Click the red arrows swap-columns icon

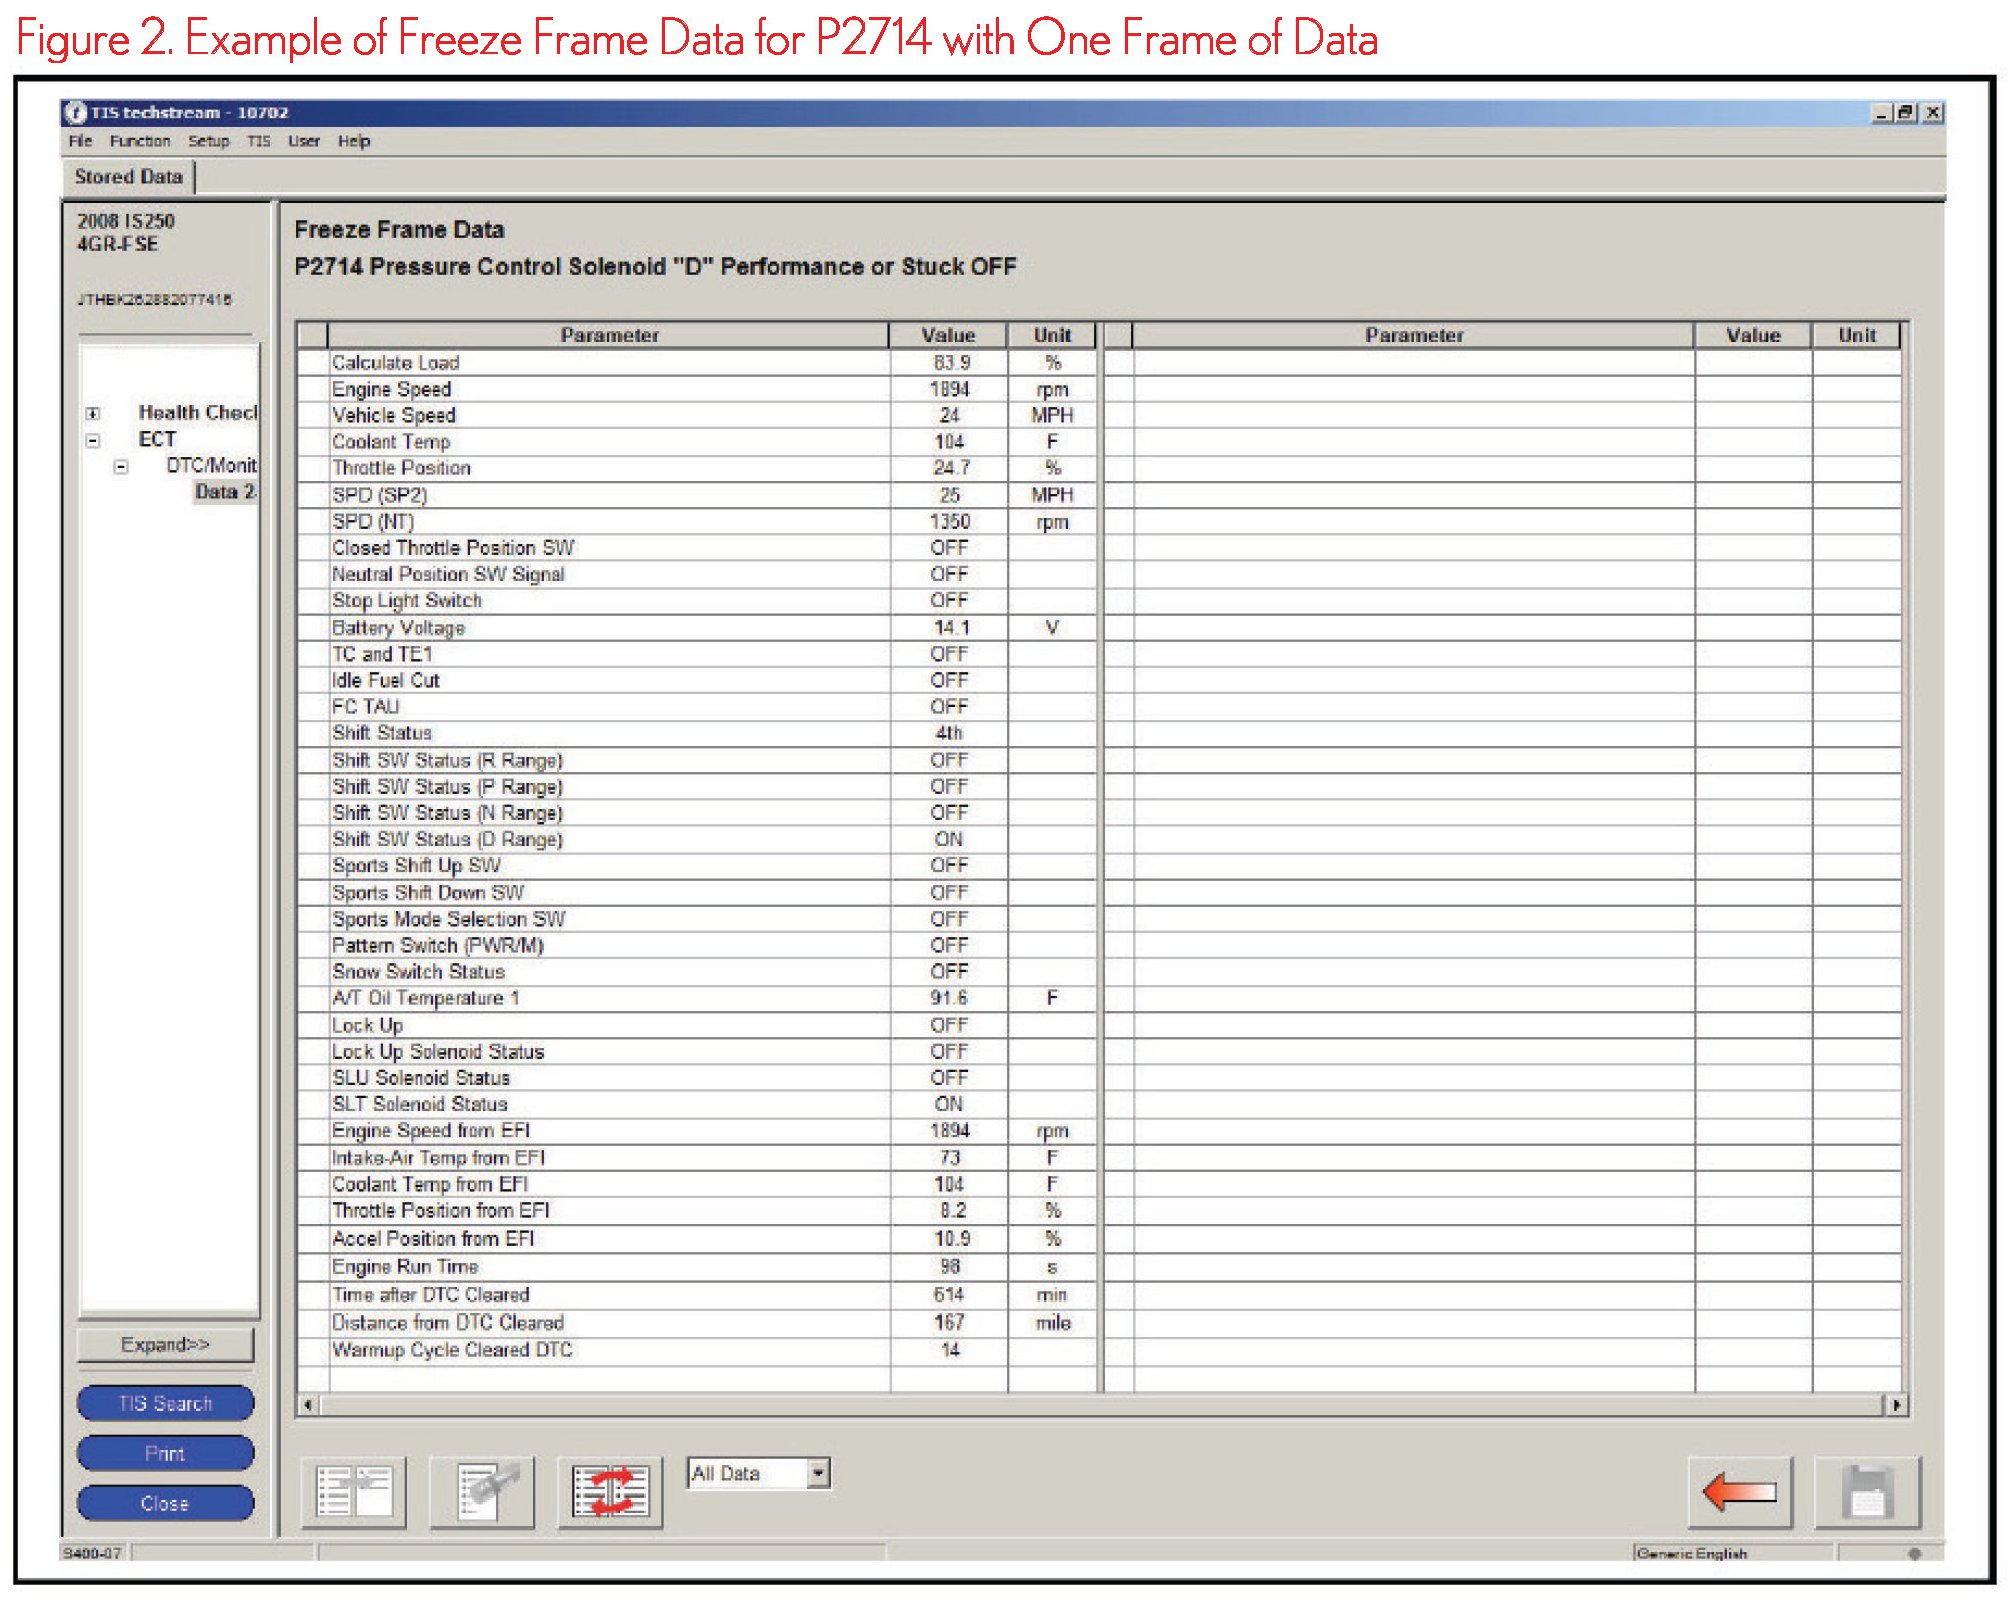(x=610, y=1491)
